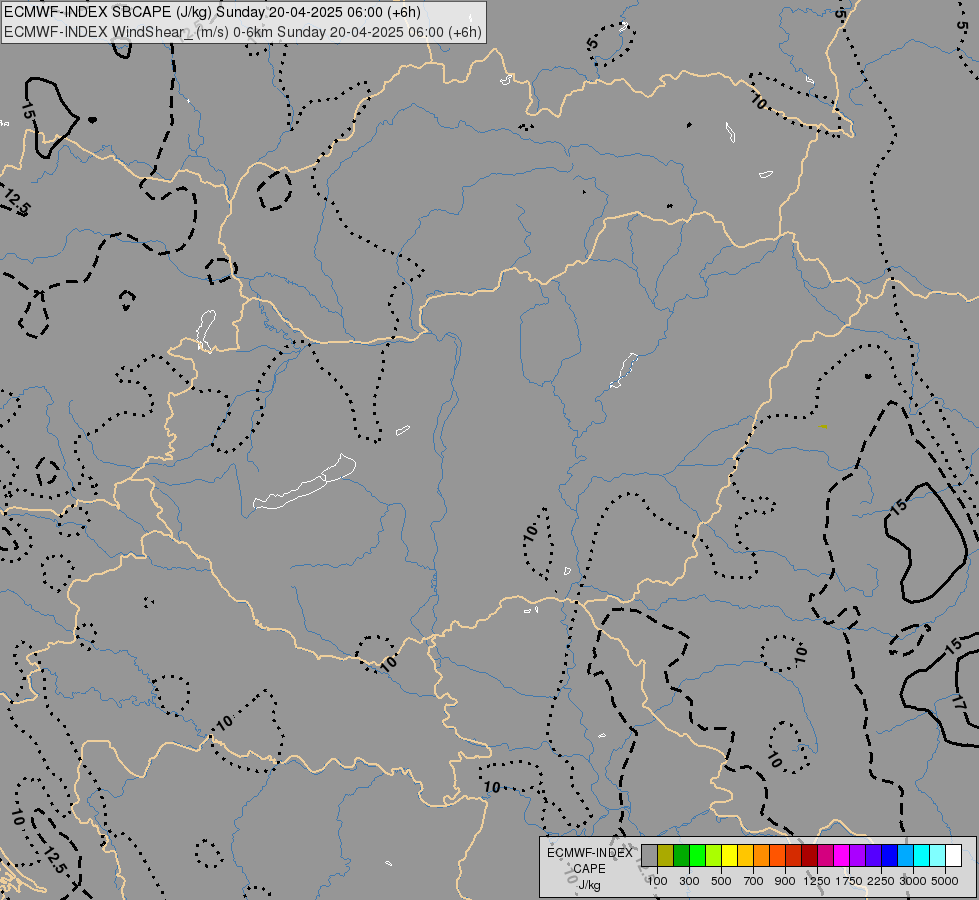
Task: Select the pure yellow swatch after 500
Action: point(729,855)
